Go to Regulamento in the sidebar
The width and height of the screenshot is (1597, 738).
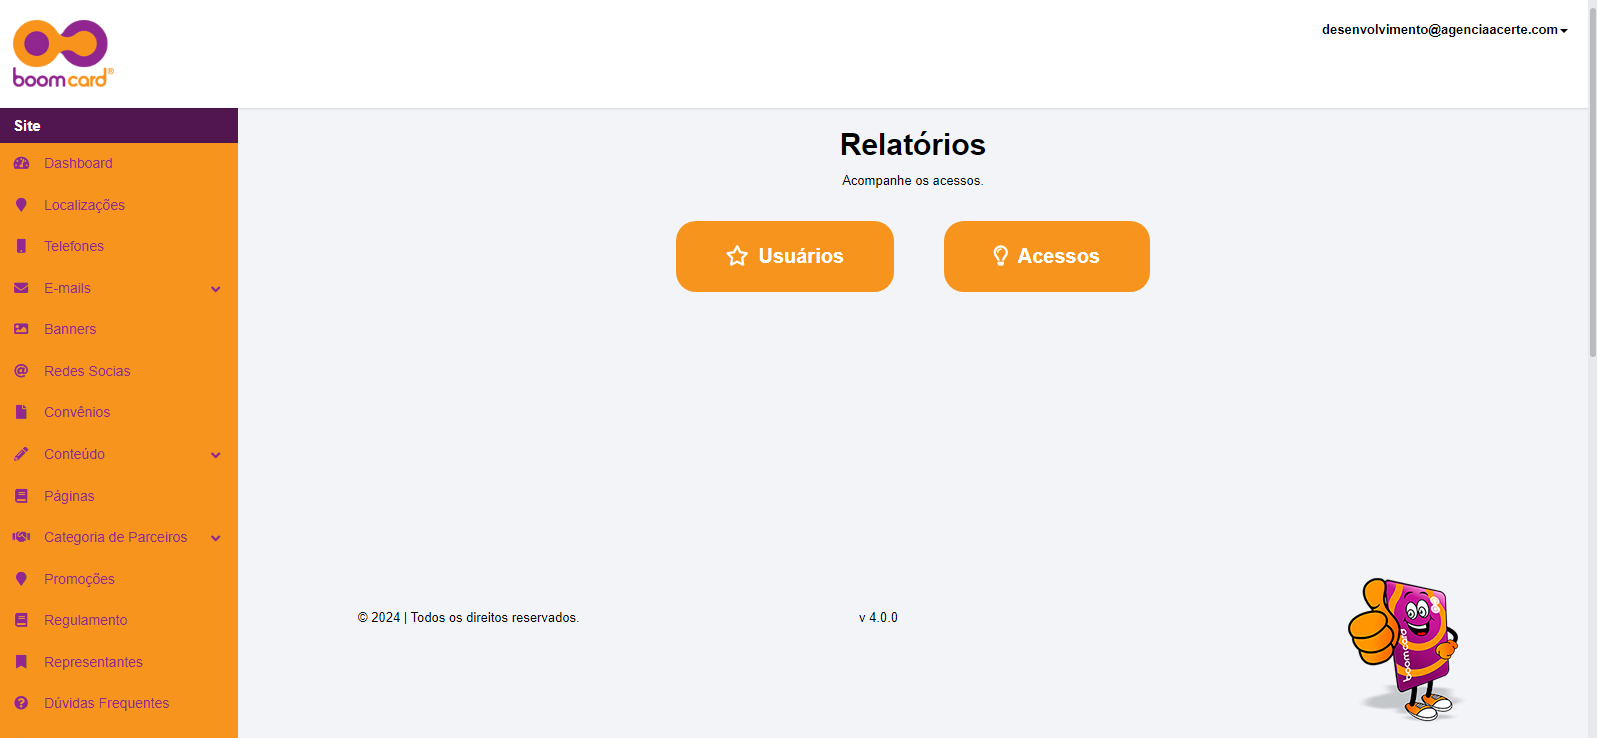pos(85,620)
